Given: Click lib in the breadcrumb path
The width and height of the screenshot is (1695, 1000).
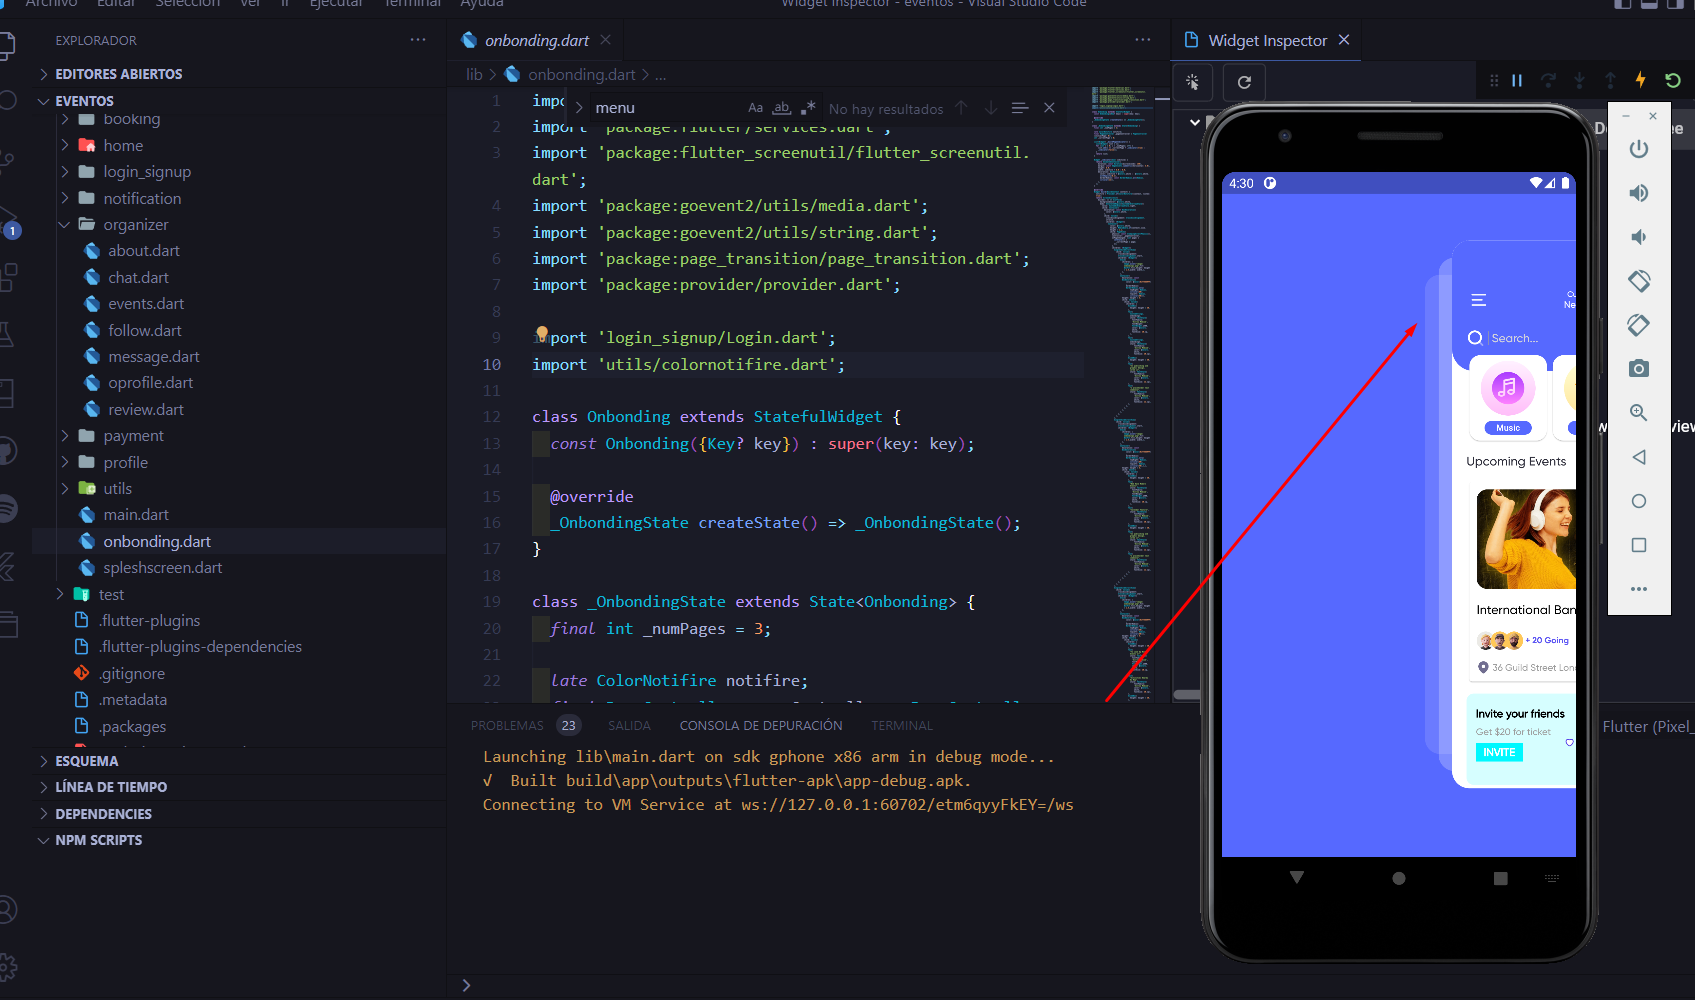Looking at the screenshot, I should (x=474, y=74).
